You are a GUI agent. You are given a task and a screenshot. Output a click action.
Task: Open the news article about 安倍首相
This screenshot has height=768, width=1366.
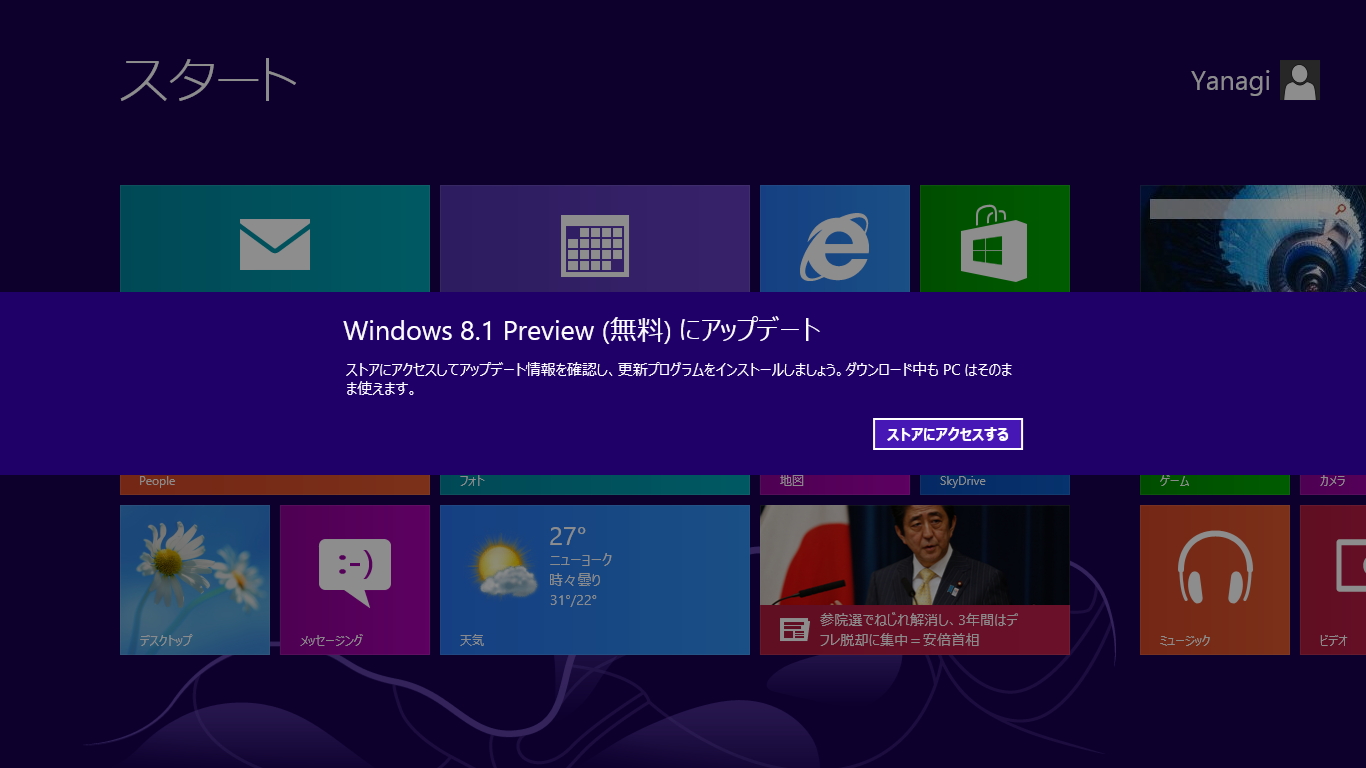(x=914, y=580)
